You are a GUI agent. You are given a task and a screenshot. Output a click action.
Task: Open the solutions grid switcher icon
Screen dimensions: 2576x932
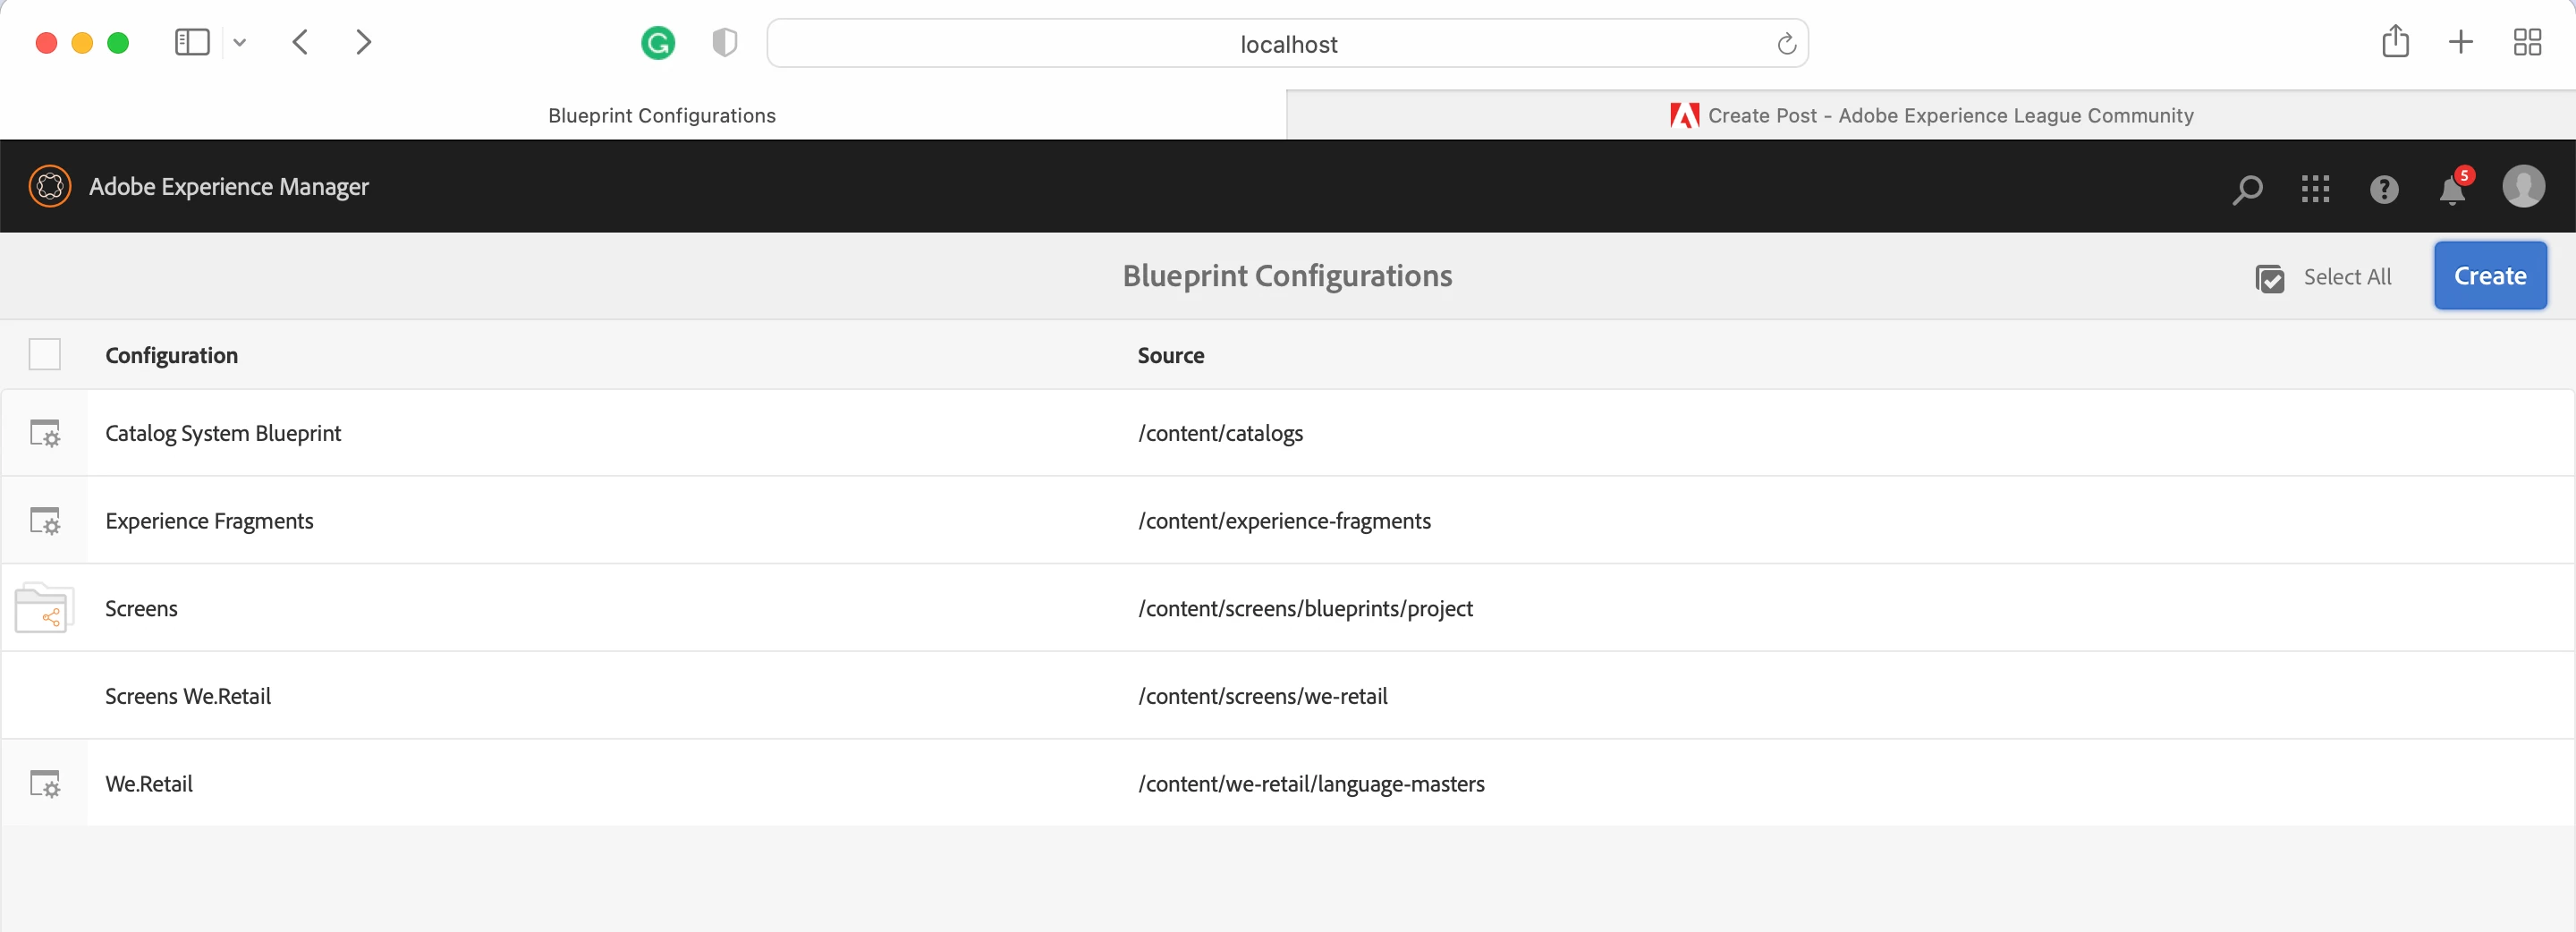tap(2315, 189)
